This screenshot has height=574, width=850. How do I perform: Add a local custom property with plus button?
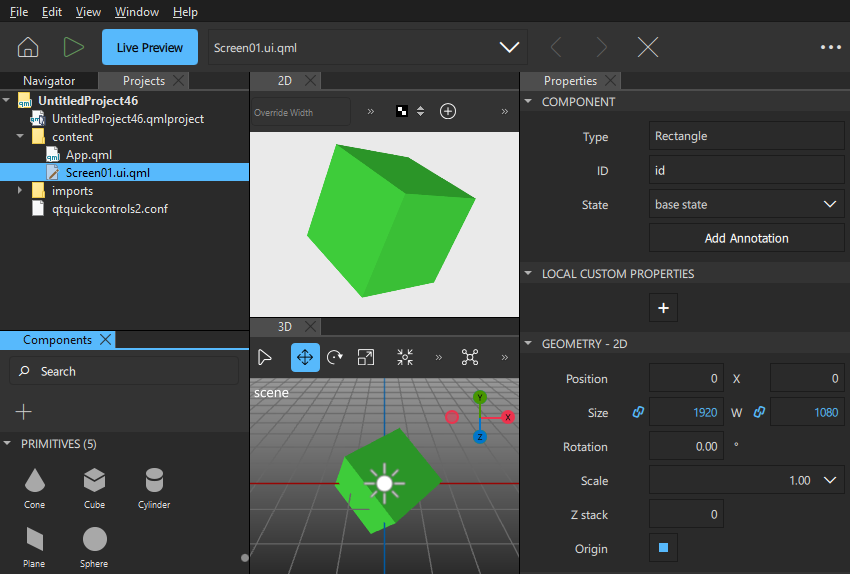pyautogui.click(x=663, y=308)
